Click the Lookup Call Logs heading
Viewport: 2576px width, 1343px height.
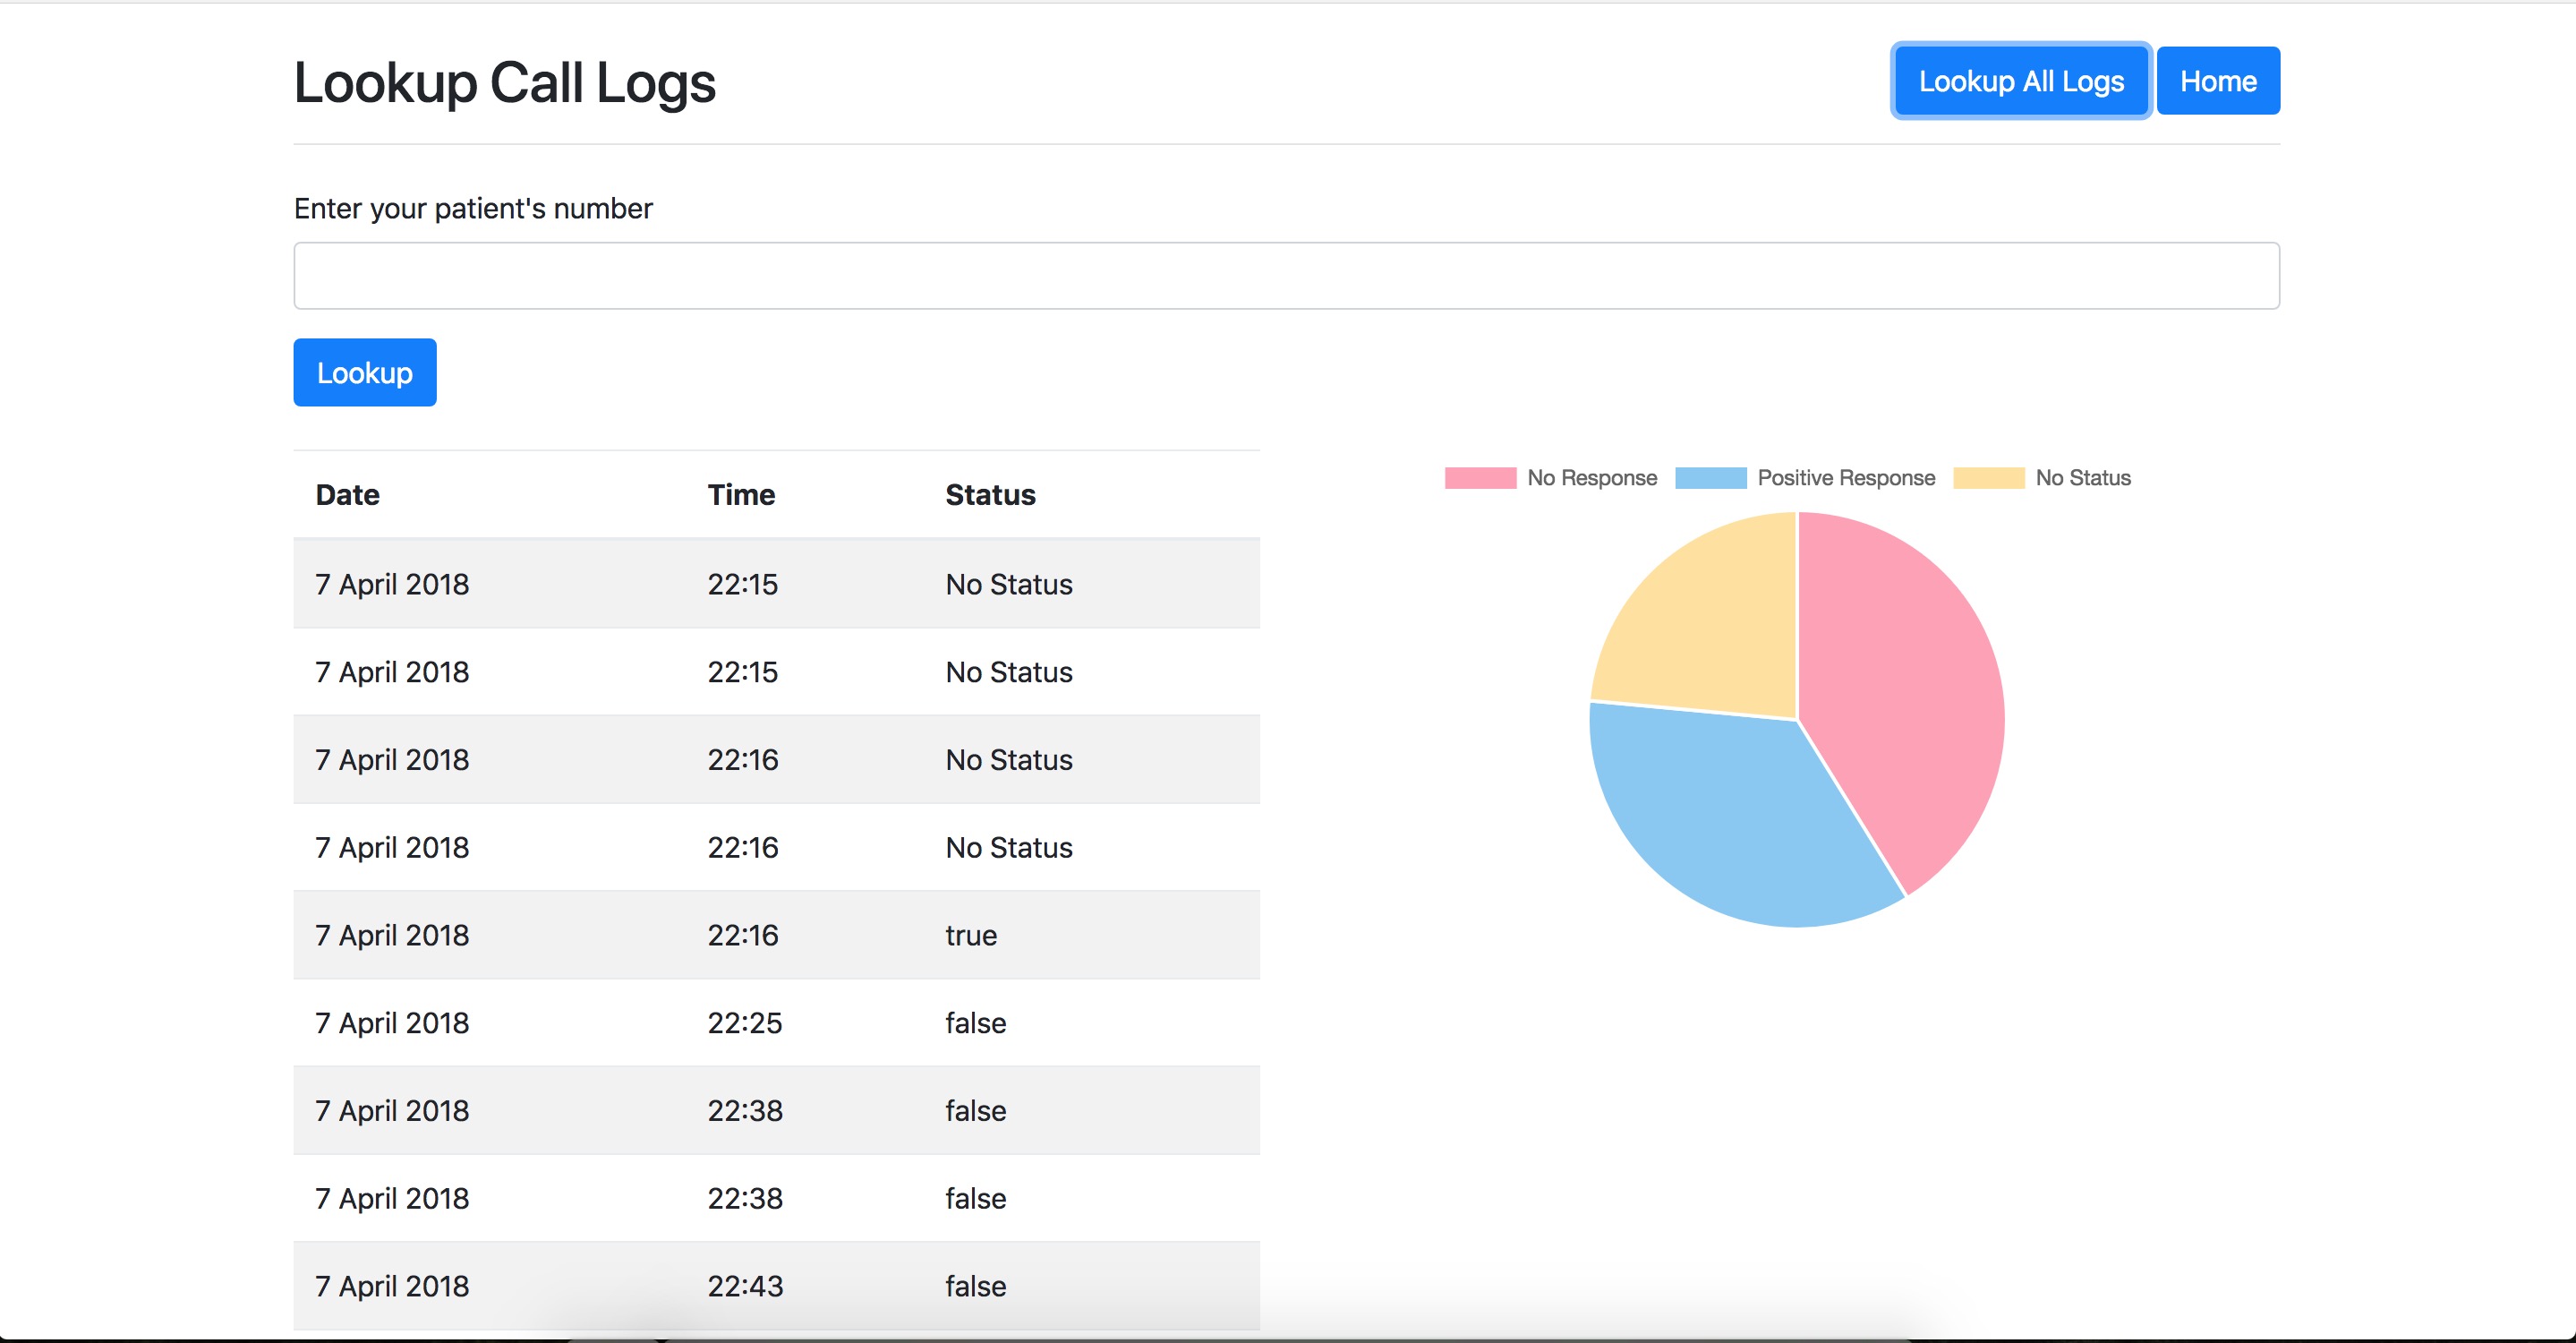pyautogui.click(x=504, y=82)
